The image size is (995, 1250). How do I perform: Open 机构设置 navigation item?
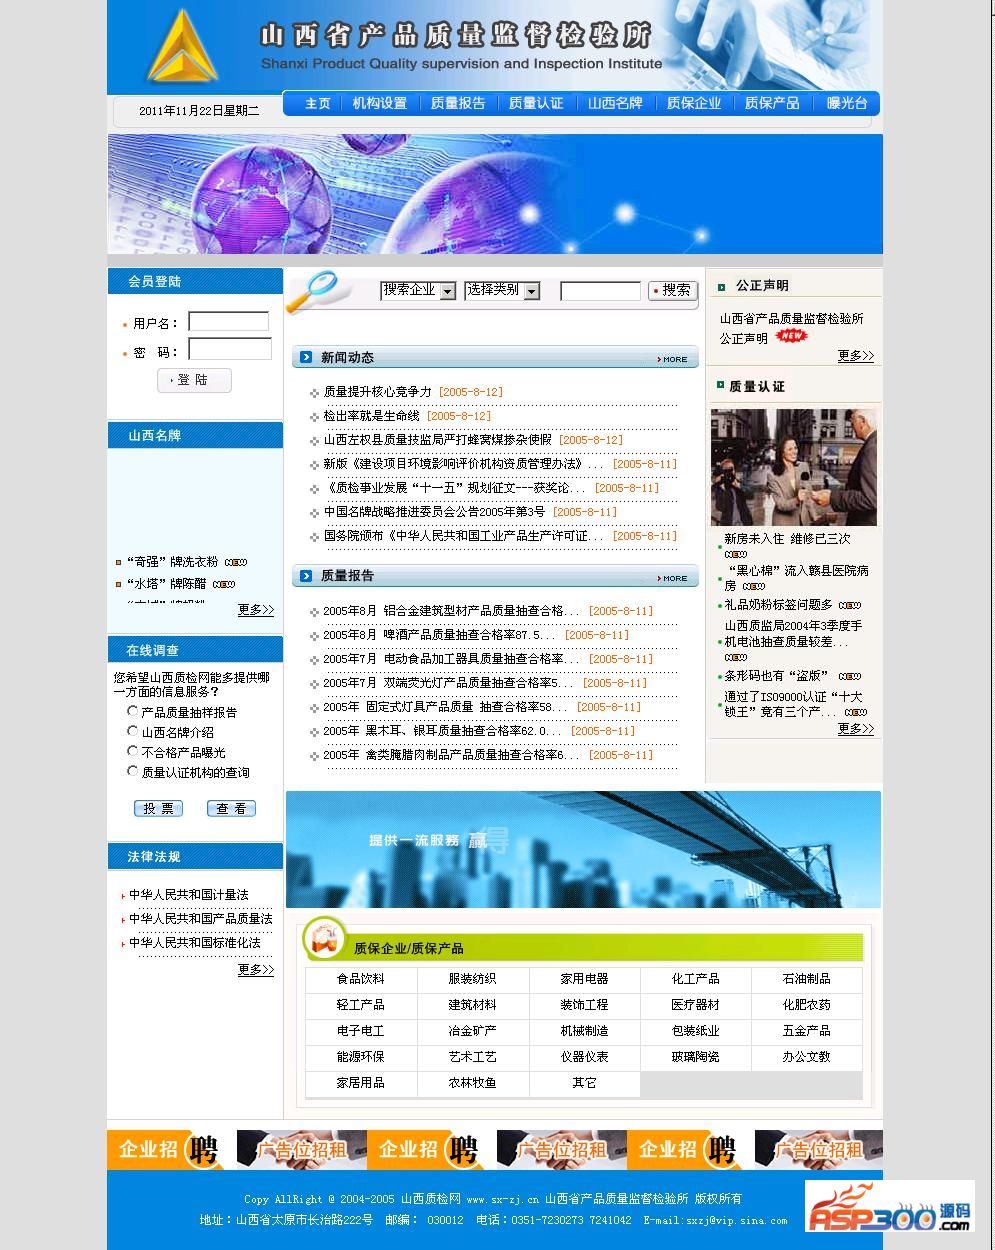380,103
